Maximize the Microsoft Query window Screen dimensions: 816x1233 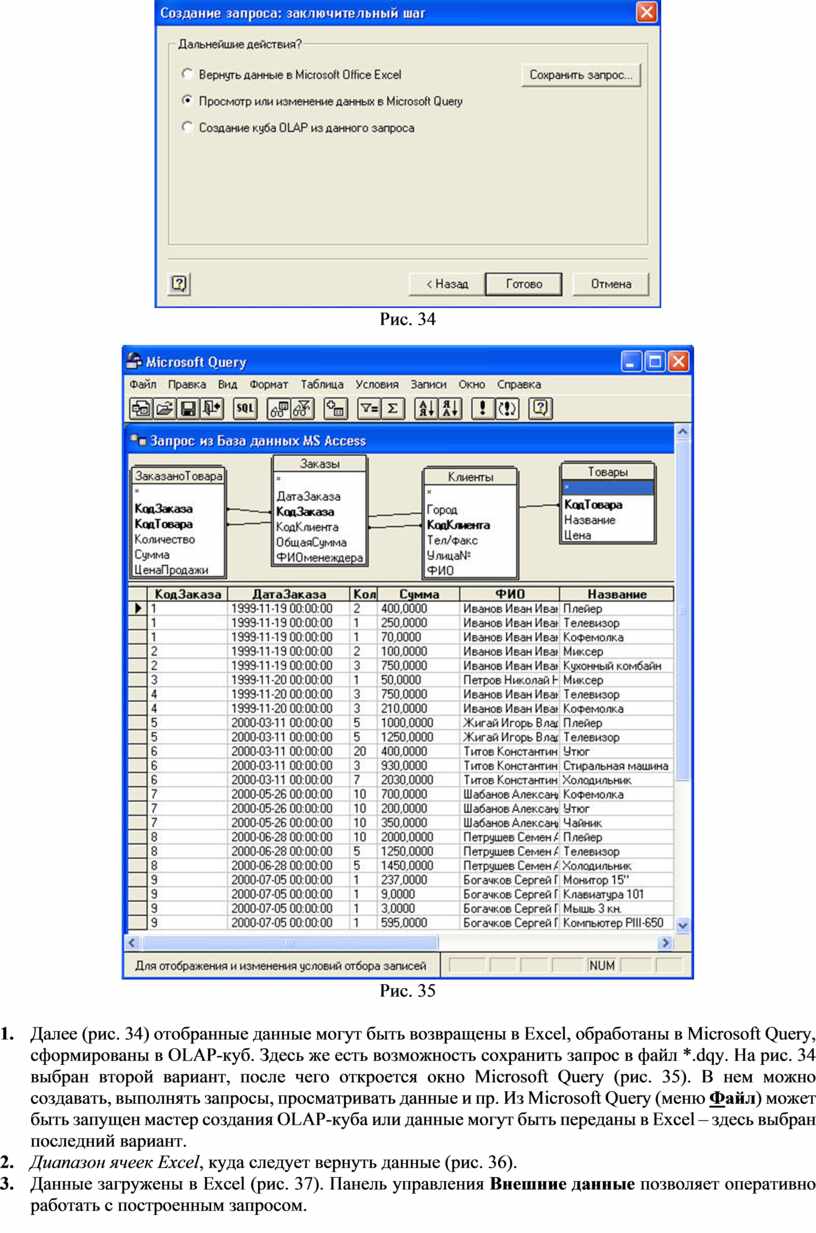click(x=655, y=362)
